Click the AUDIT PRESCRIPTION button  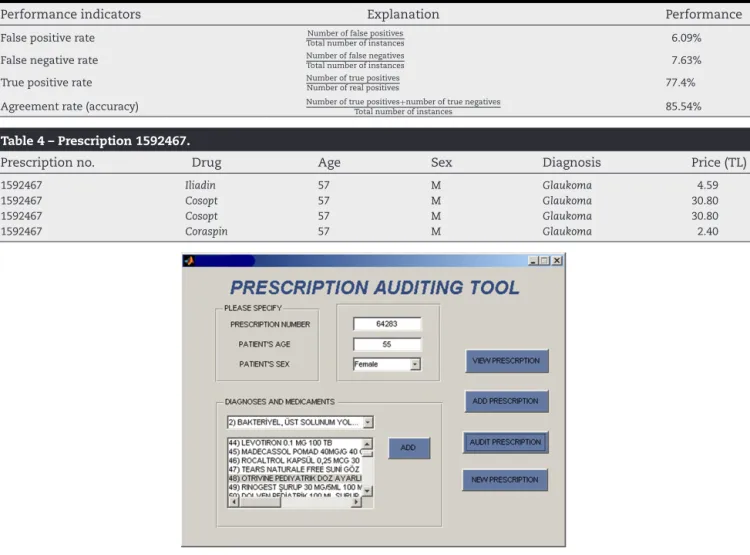coord(506,442)
